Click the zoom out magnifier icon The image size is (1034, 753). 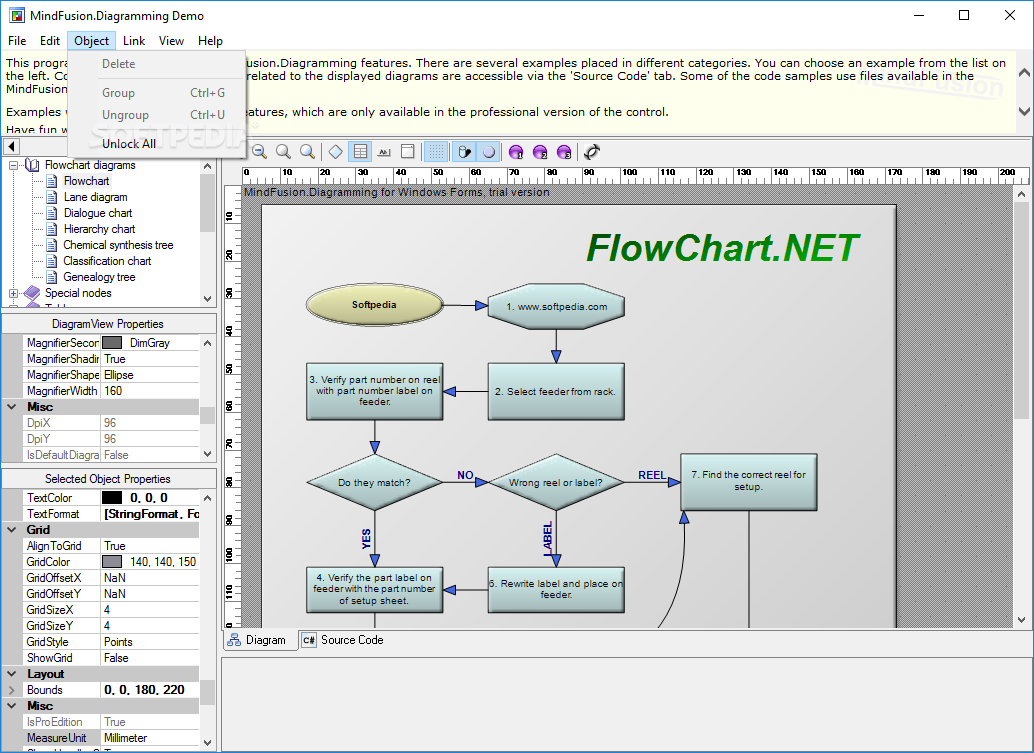coord(260,152)
